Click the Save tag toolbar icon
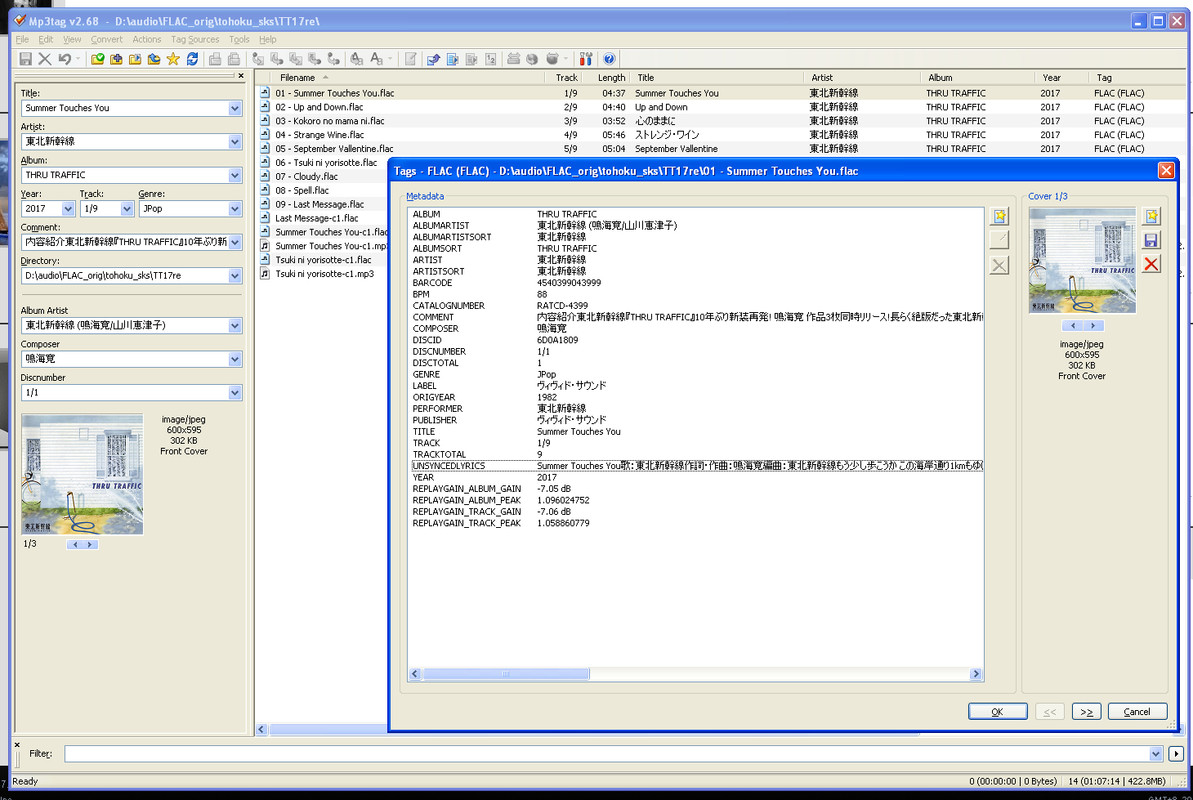 (x=26, y=59)
